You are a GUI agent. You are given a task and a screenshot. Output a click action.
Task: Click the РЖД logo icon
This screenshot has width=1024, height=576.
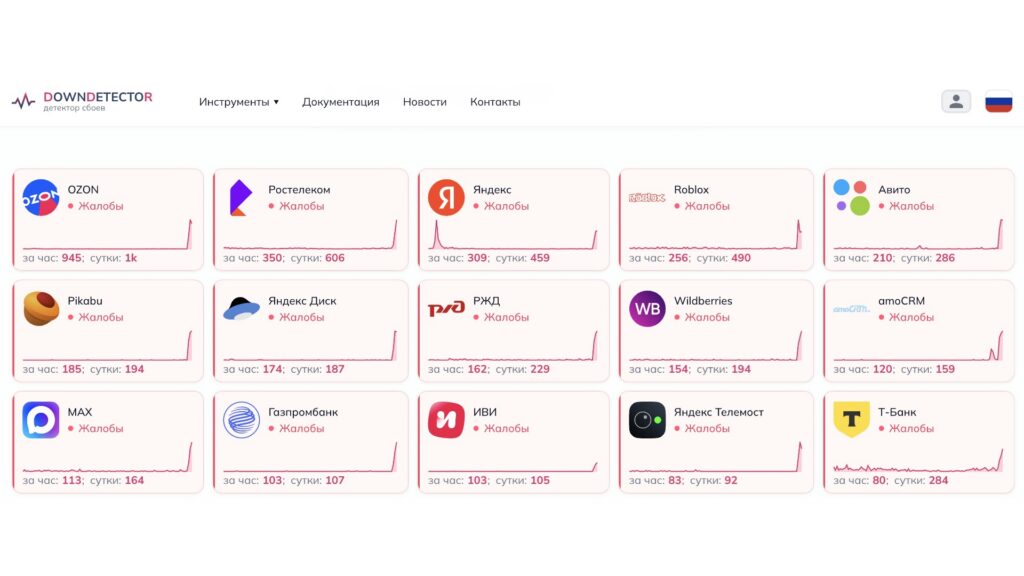(x=446, y=308)
